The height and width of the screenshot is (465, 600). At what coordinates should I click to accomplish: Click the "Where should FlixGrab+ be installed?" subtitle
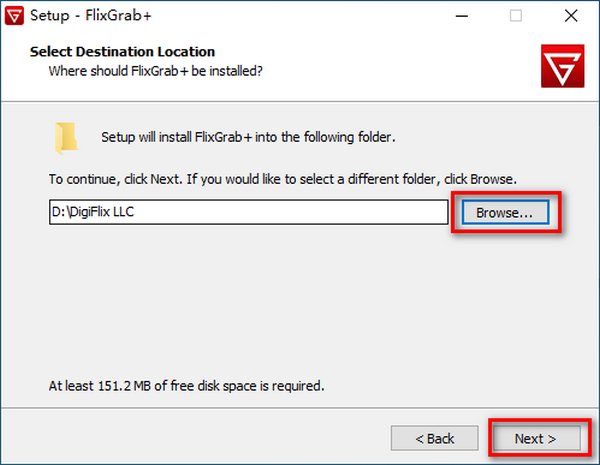pyautogui.click(x=156, y=71)
